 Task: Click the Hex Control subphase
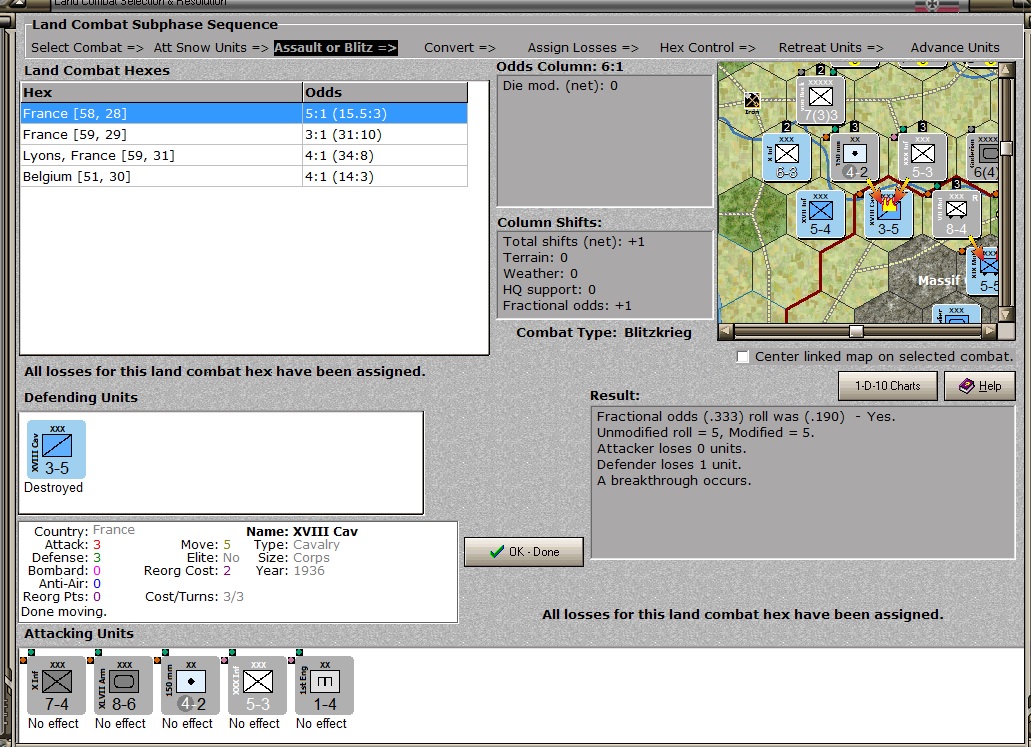coord(707,47)
